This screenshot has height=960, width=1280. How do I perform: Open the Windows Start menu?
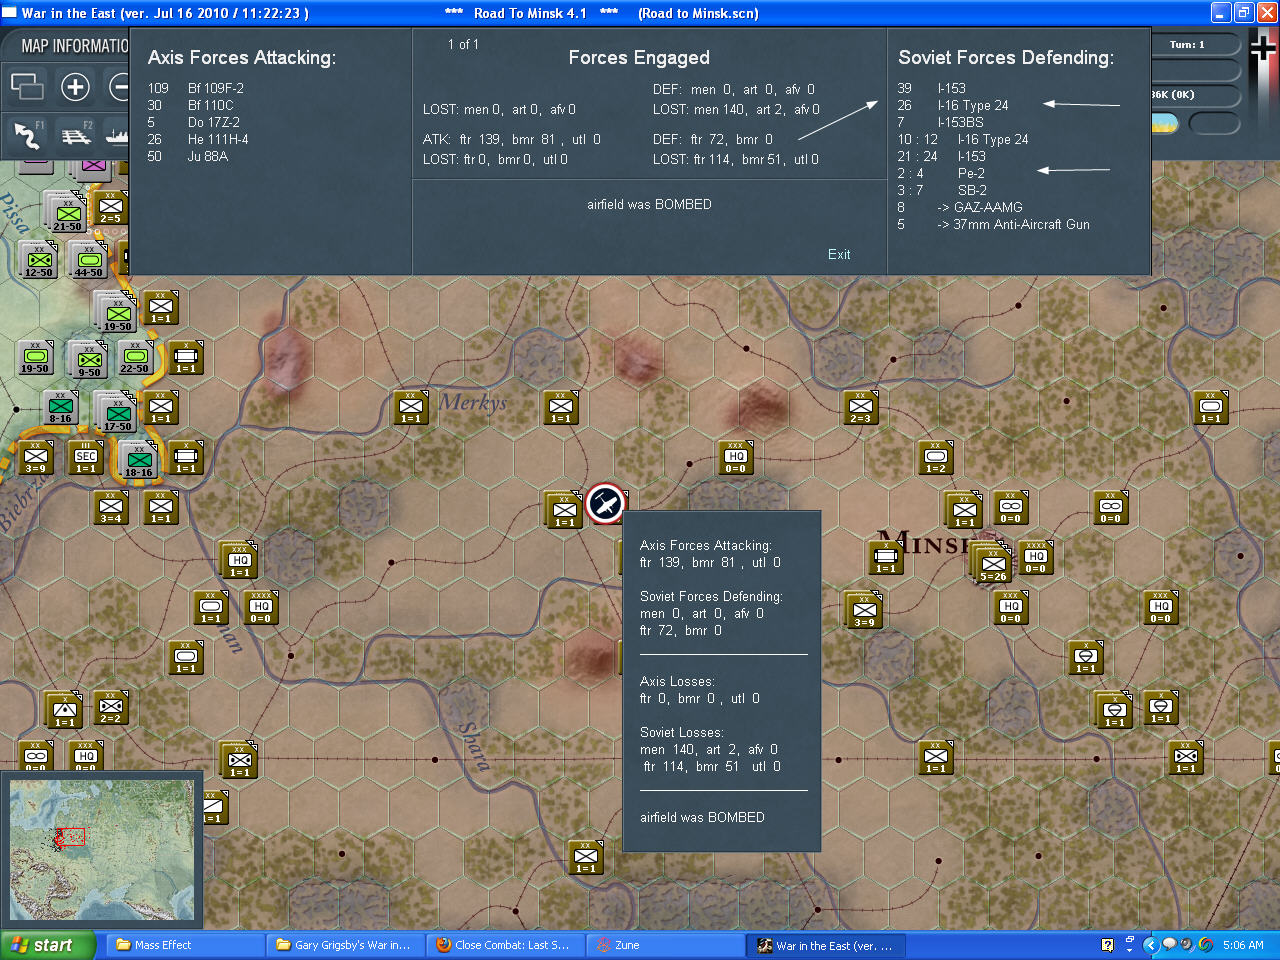(45, 945)
